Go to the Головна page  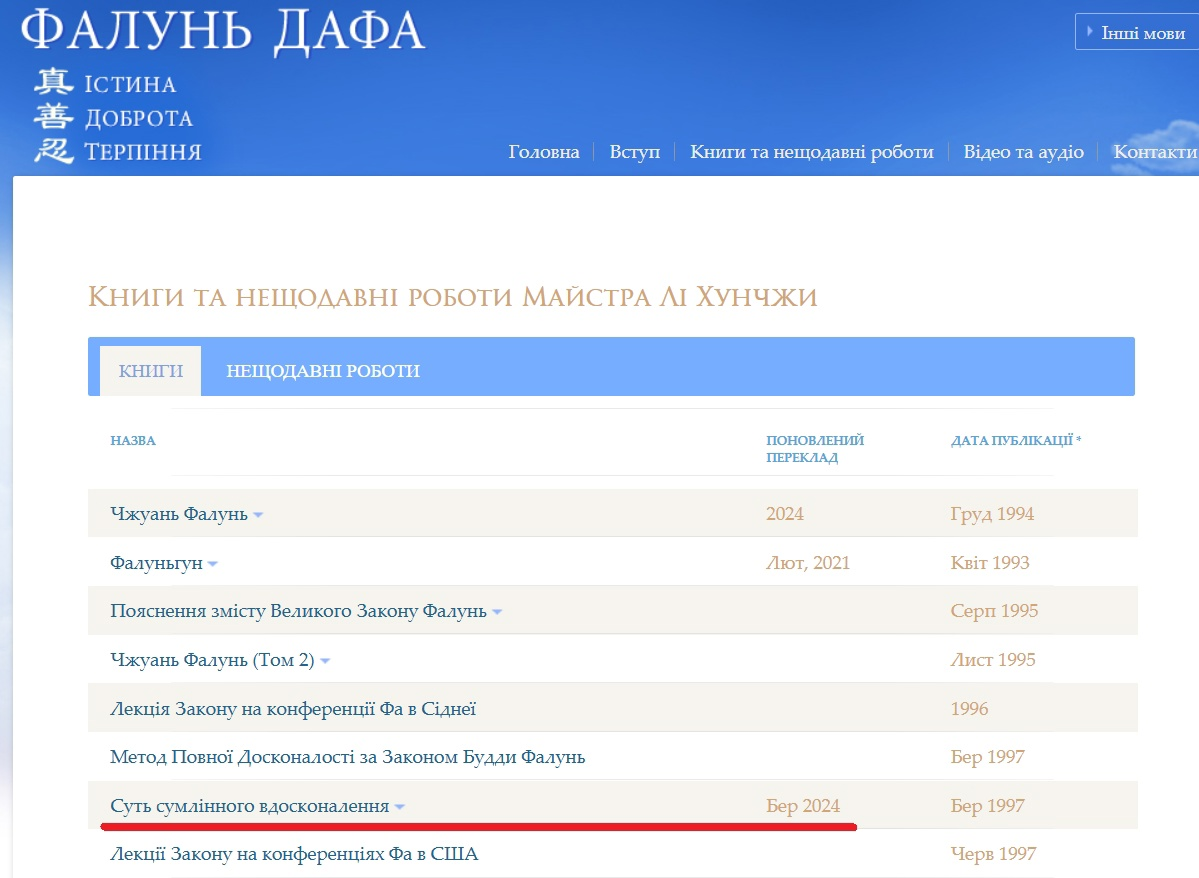click(544, 151)
